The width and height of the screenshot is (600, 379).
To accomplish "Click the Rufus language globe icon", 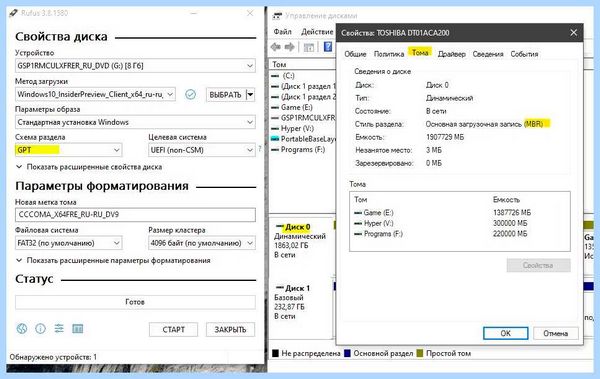I will pos(22,328).
